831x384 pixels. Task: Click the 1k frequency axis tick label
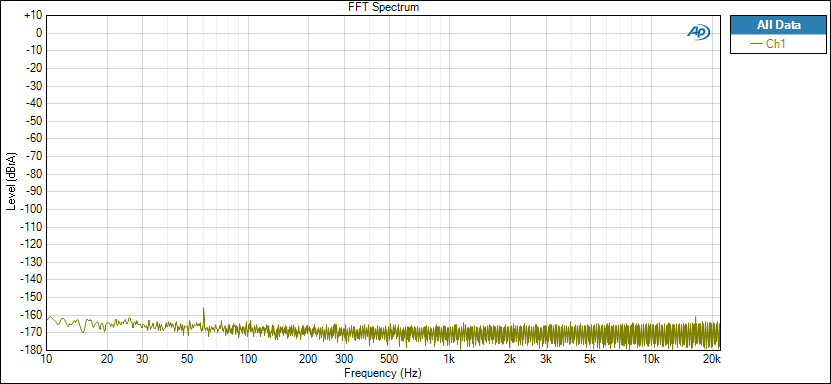[x=449, y=359]
